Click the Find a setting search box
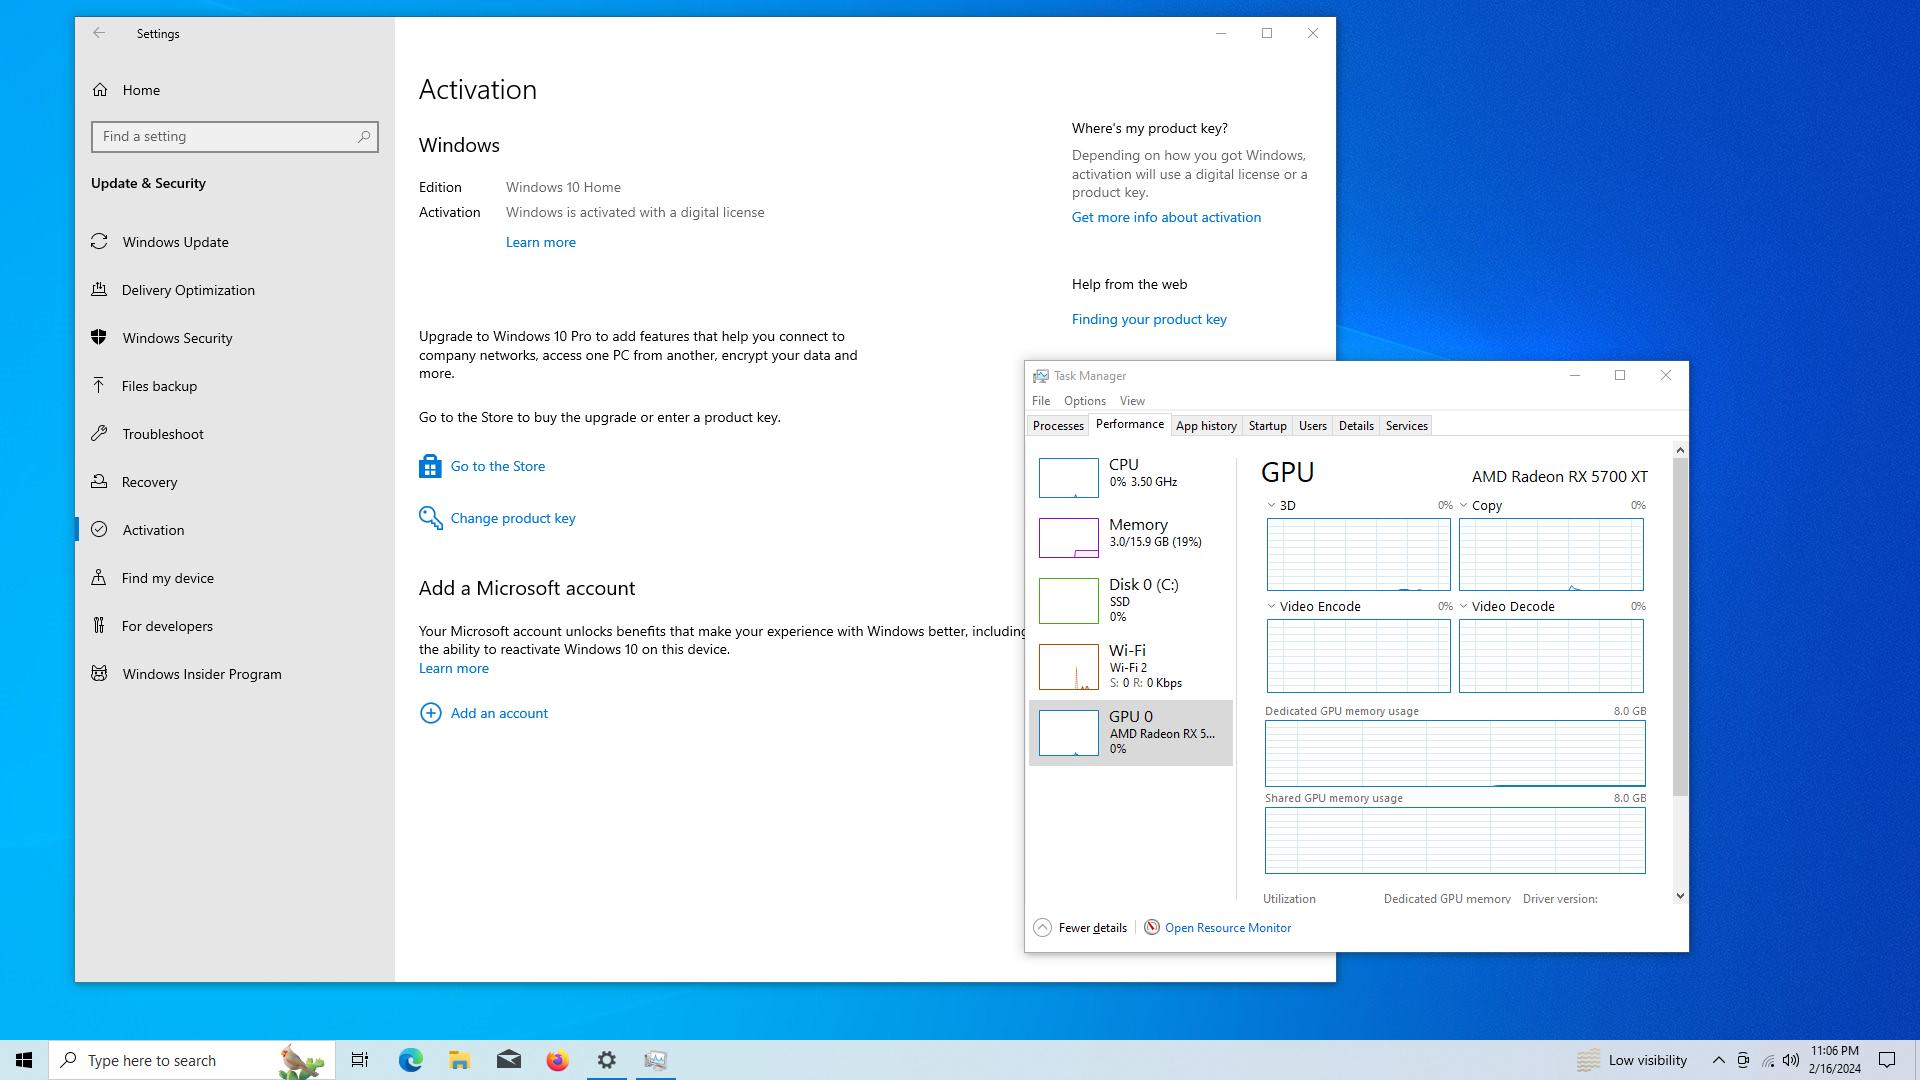Screen dimensions: 1920x1080 pyautogui.click(x=235, y=136)
